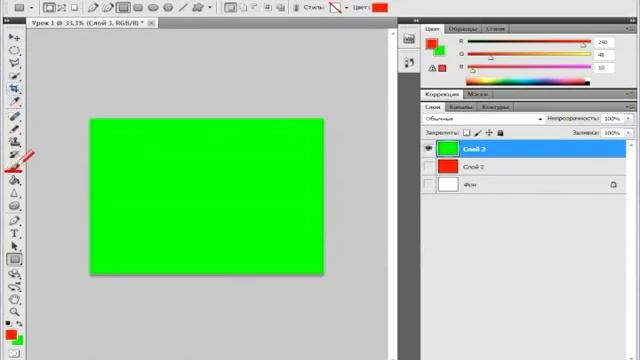
Task: Enable Shape Layers mode in options bar
Action: 49,7
